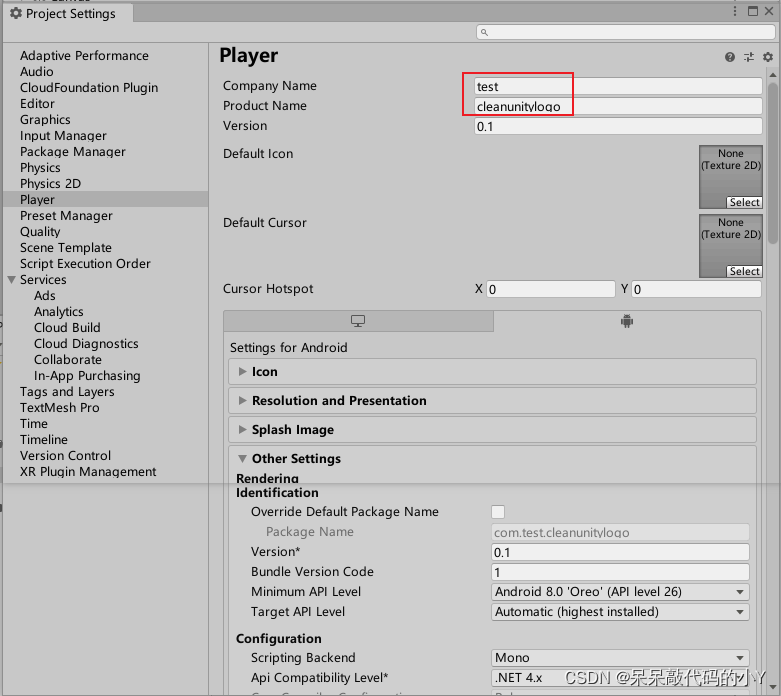The height and width of the screenshot is (696, 781).
Task: Expand the Icon section
Action: [x=493, y=372]
